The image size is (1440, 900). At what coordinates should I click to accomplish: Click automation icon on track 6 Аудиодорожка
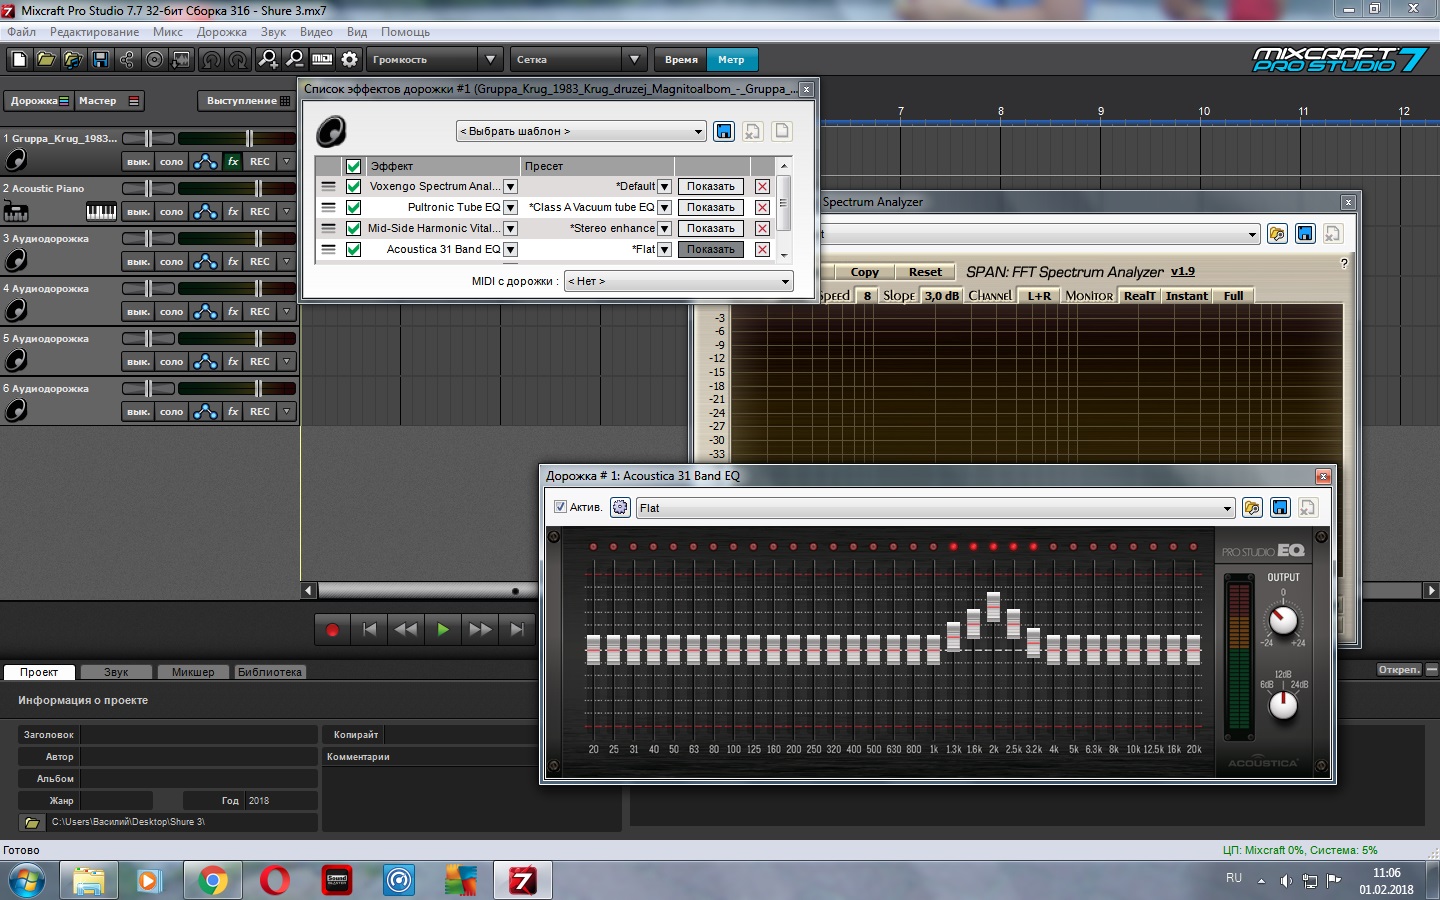coord(205,412)
